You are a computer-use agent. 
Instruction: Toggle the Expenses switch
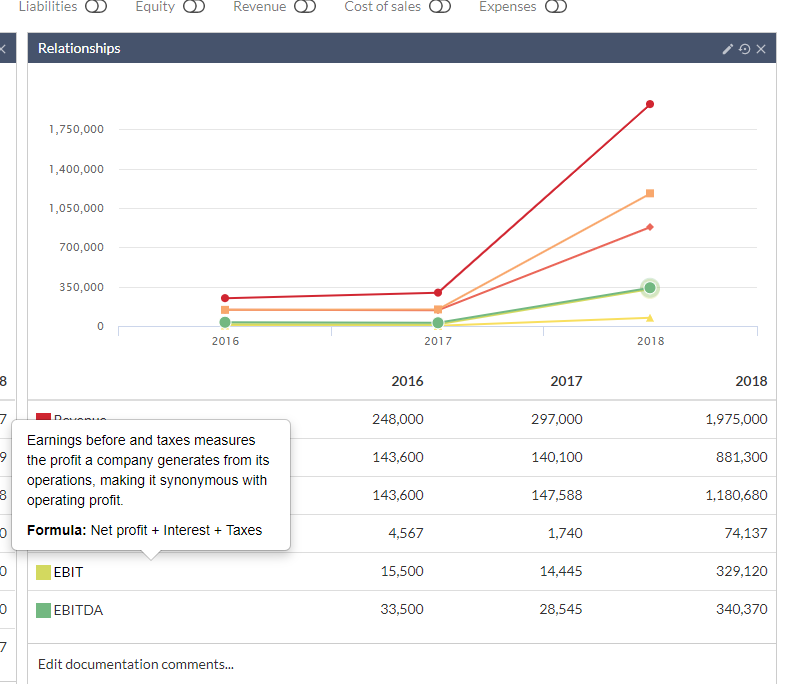(555, 7)
